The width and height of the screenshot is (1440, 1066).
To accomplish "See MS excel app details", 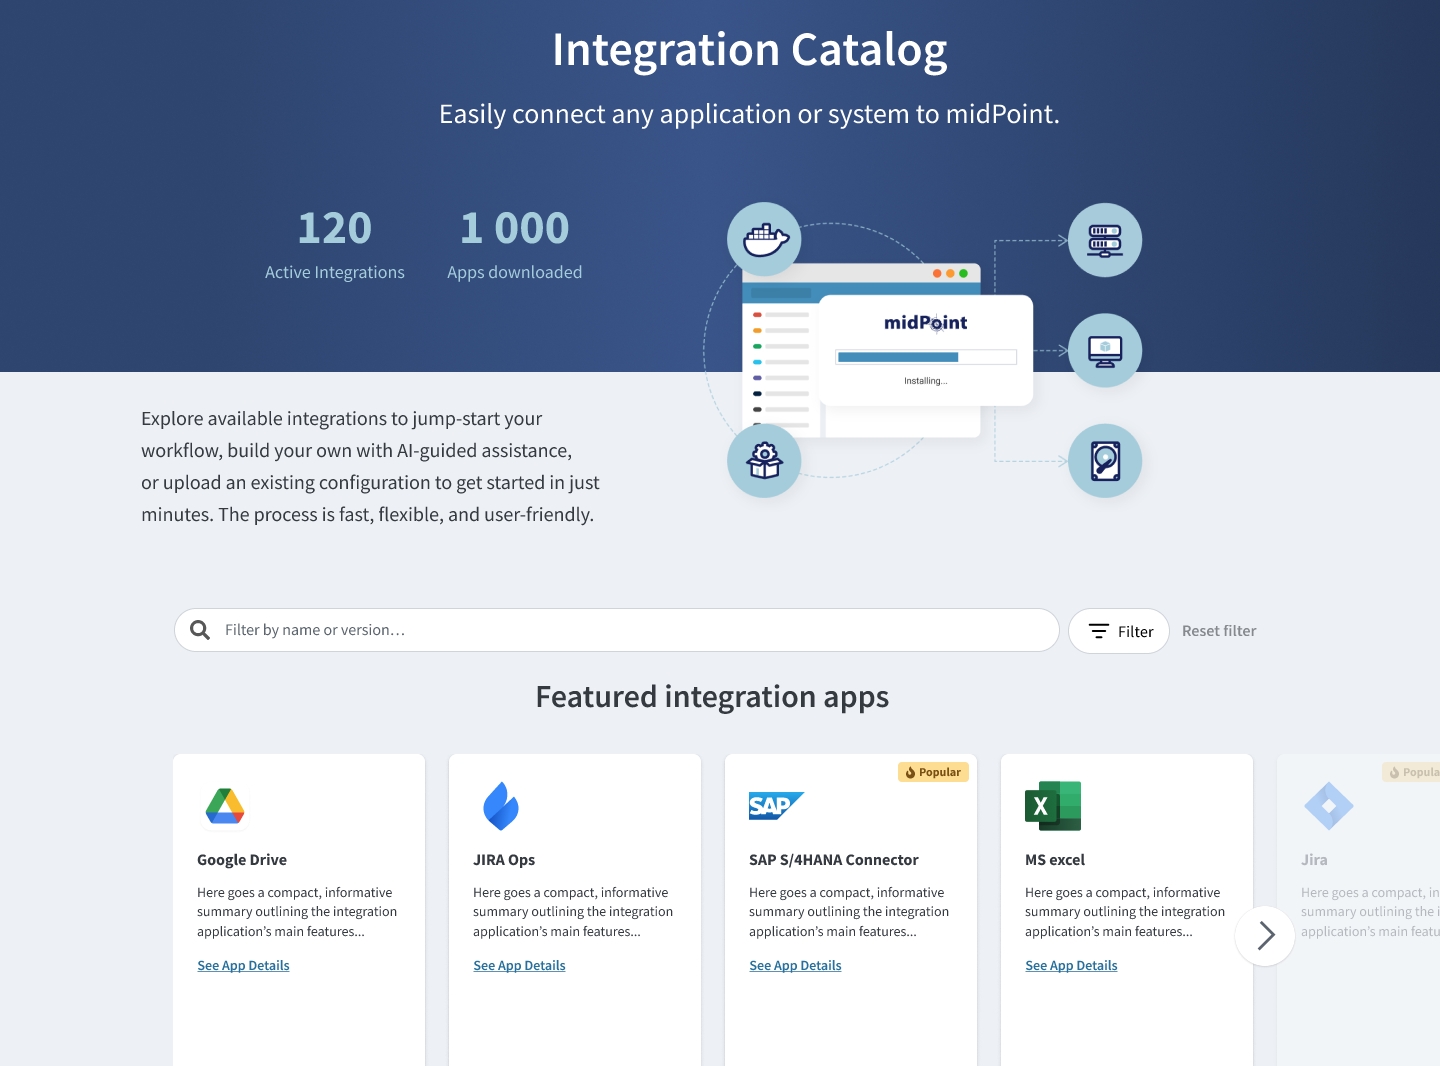I will (x=1071, y=966).
